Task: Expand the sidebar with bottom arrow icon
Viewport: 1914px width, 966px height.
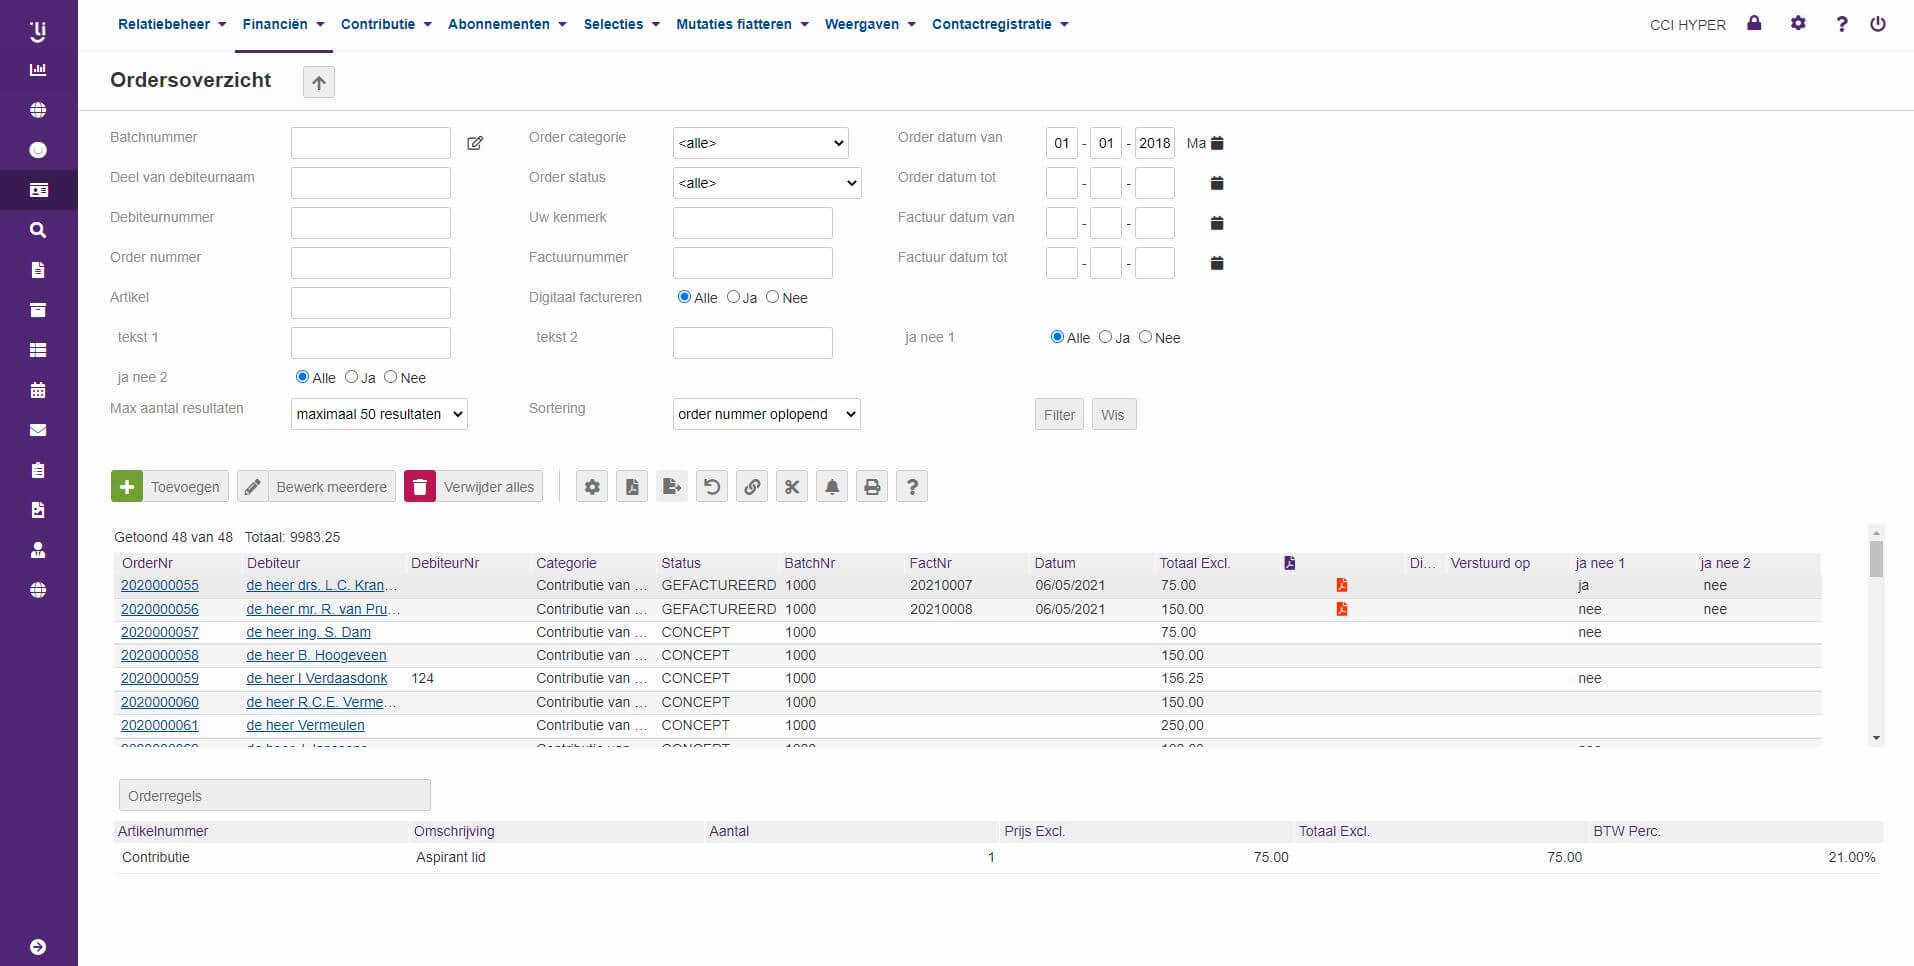Action: click(38, 947)
